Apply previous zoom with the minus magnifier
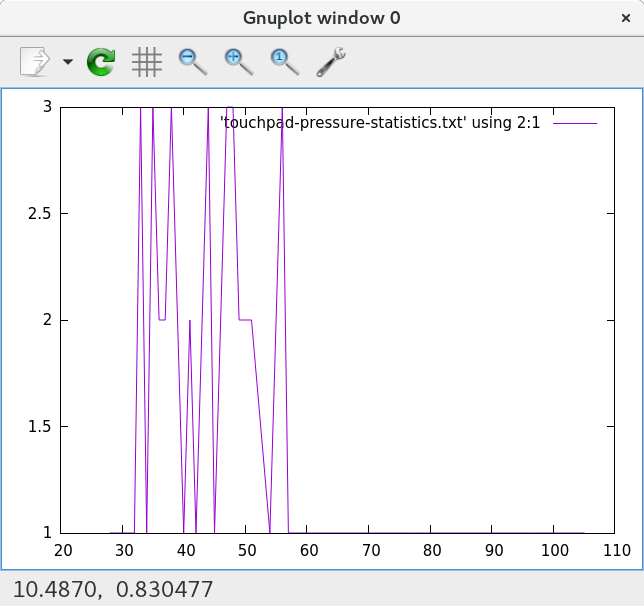The width and height of the screenshot is (644, 606). tap(192, 62)
